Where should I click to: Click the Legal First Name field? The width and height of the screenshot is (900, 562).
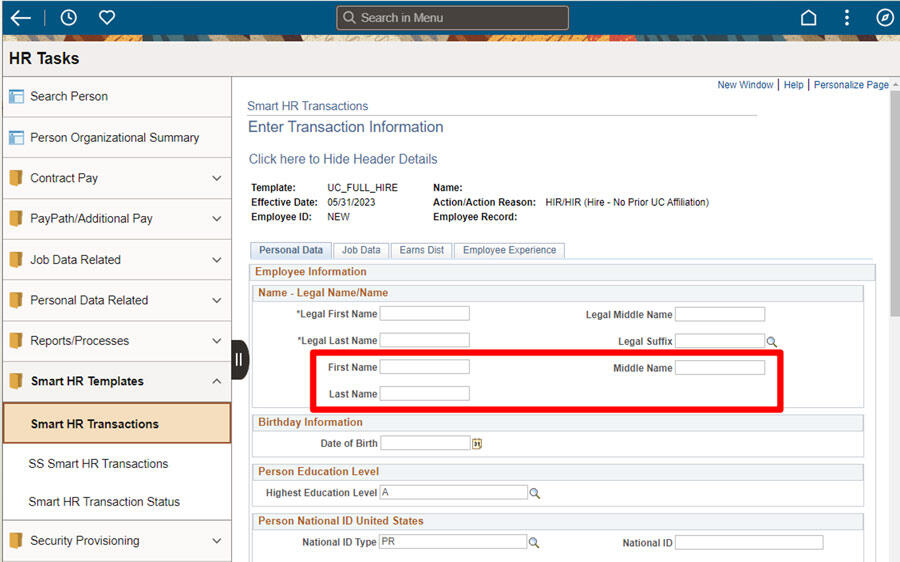click(x=425, y=313)
